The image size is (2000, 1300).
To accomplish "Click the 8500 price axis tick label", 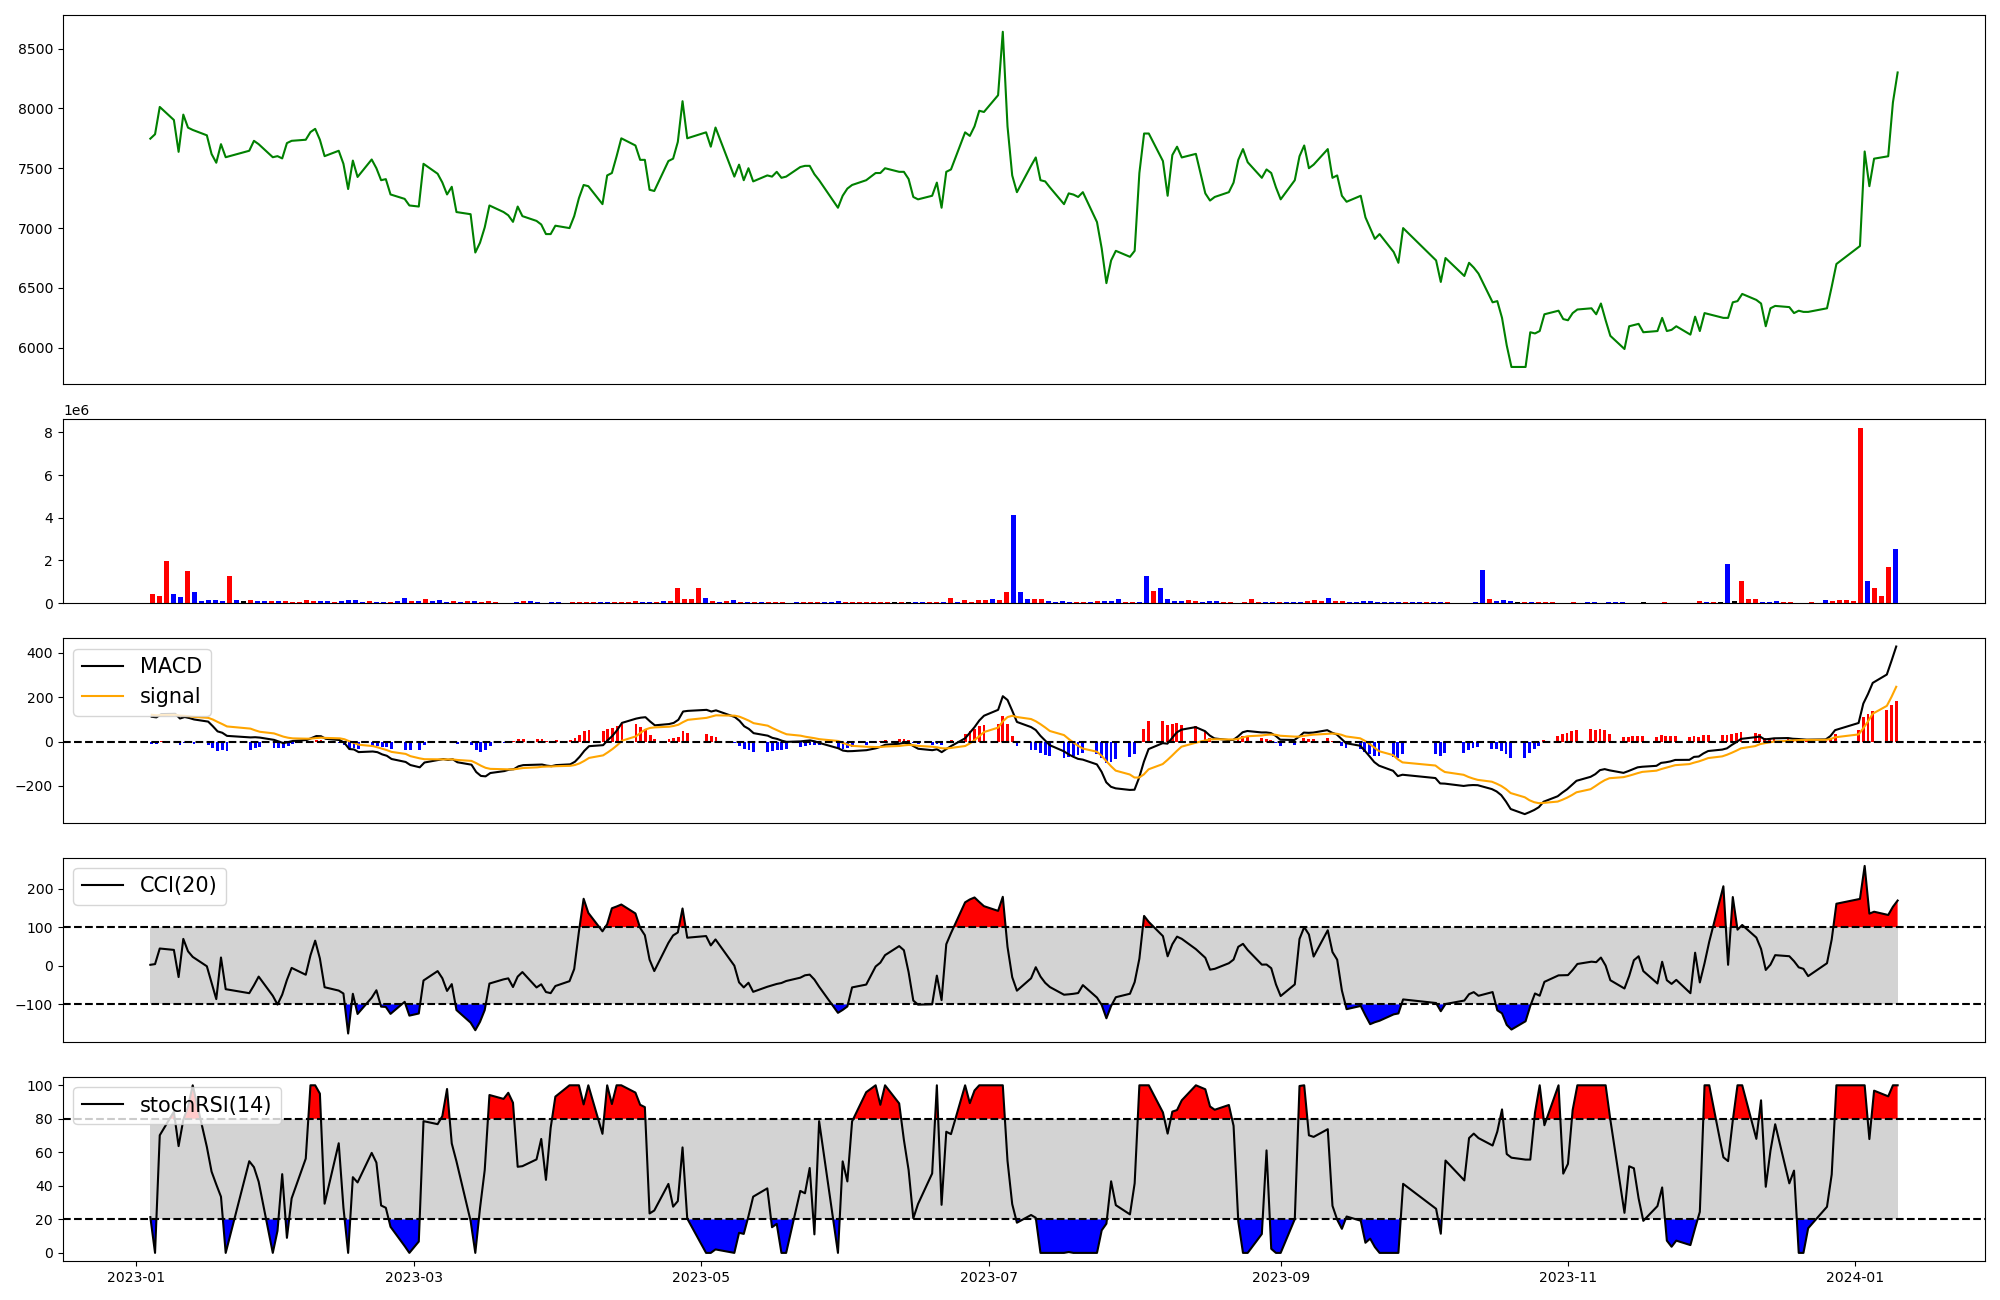I will [36, 49].
